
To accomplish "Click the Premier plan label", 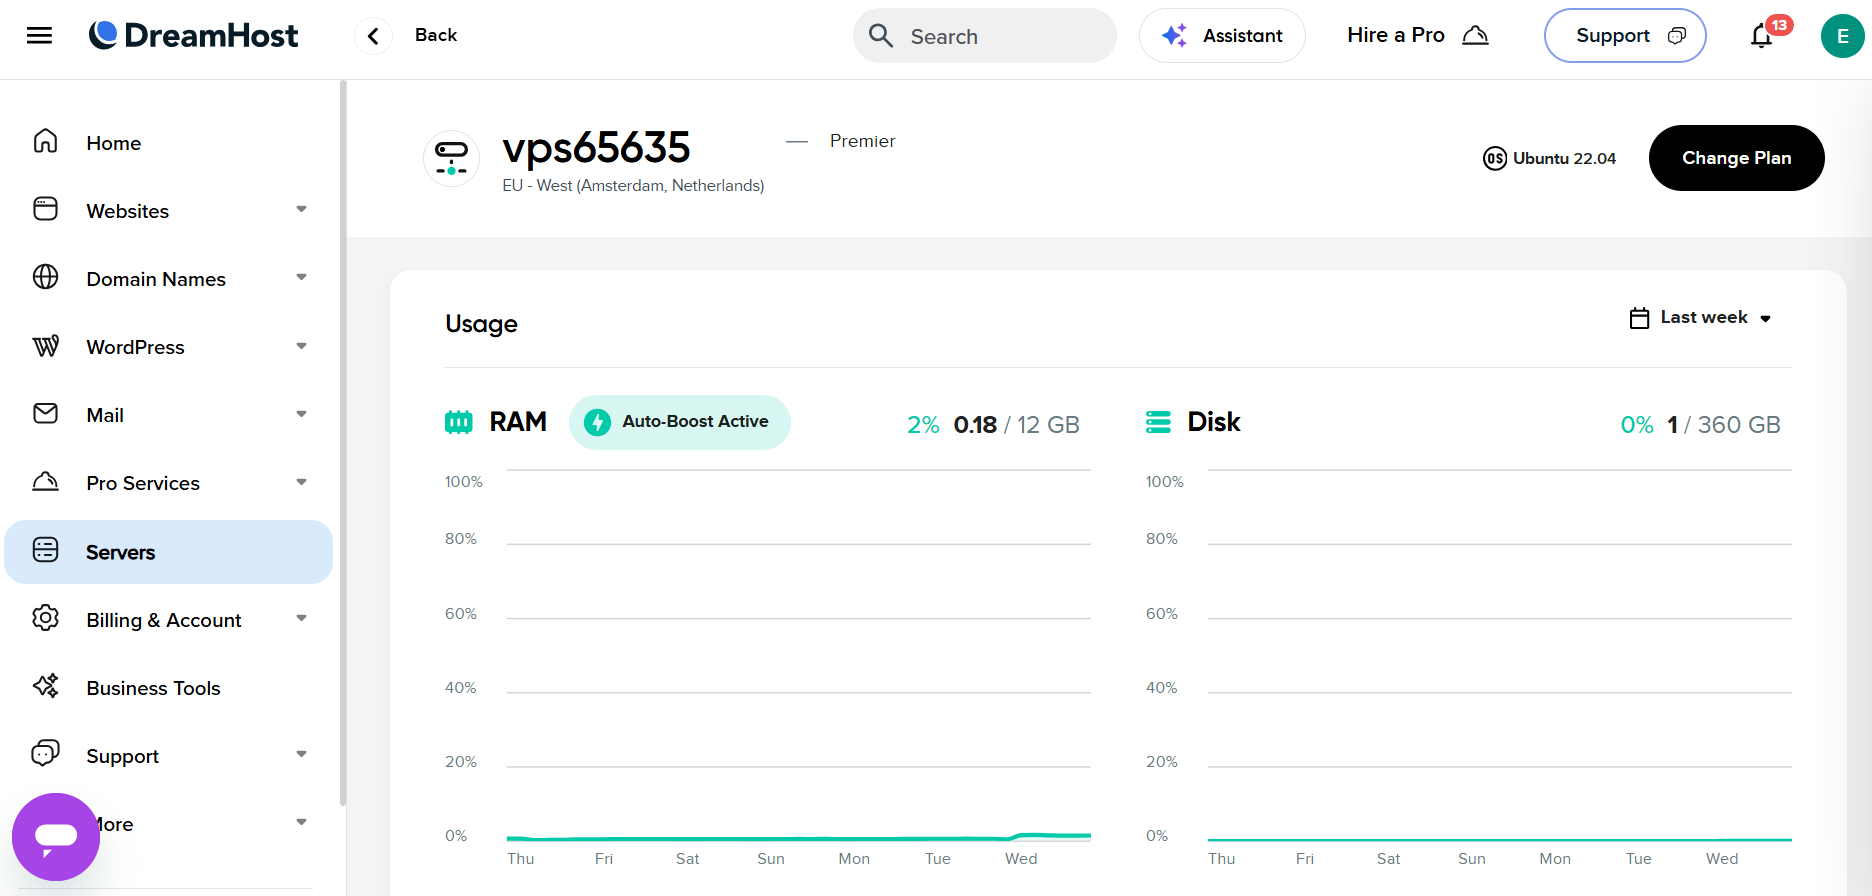I will 862,141.
